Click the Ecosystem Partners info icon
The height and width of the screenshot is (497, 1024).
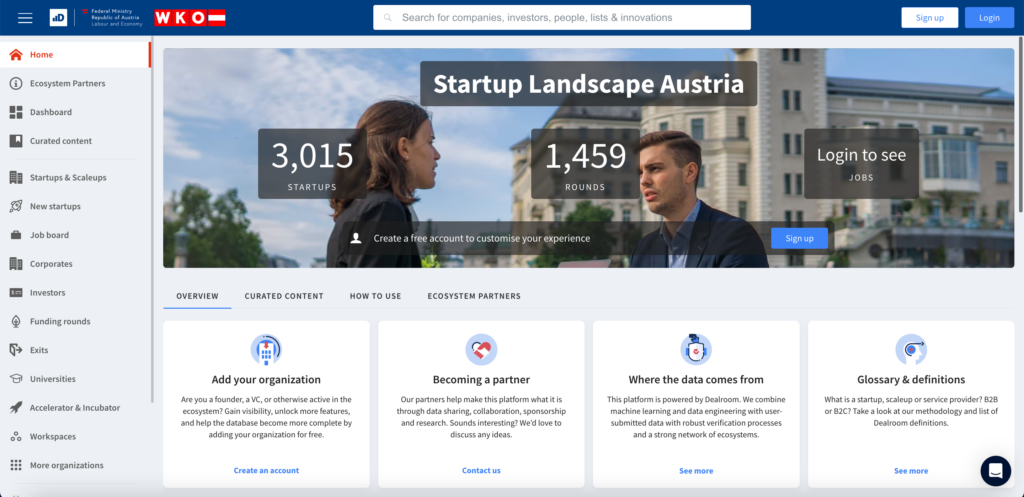[x=16, y=84]
